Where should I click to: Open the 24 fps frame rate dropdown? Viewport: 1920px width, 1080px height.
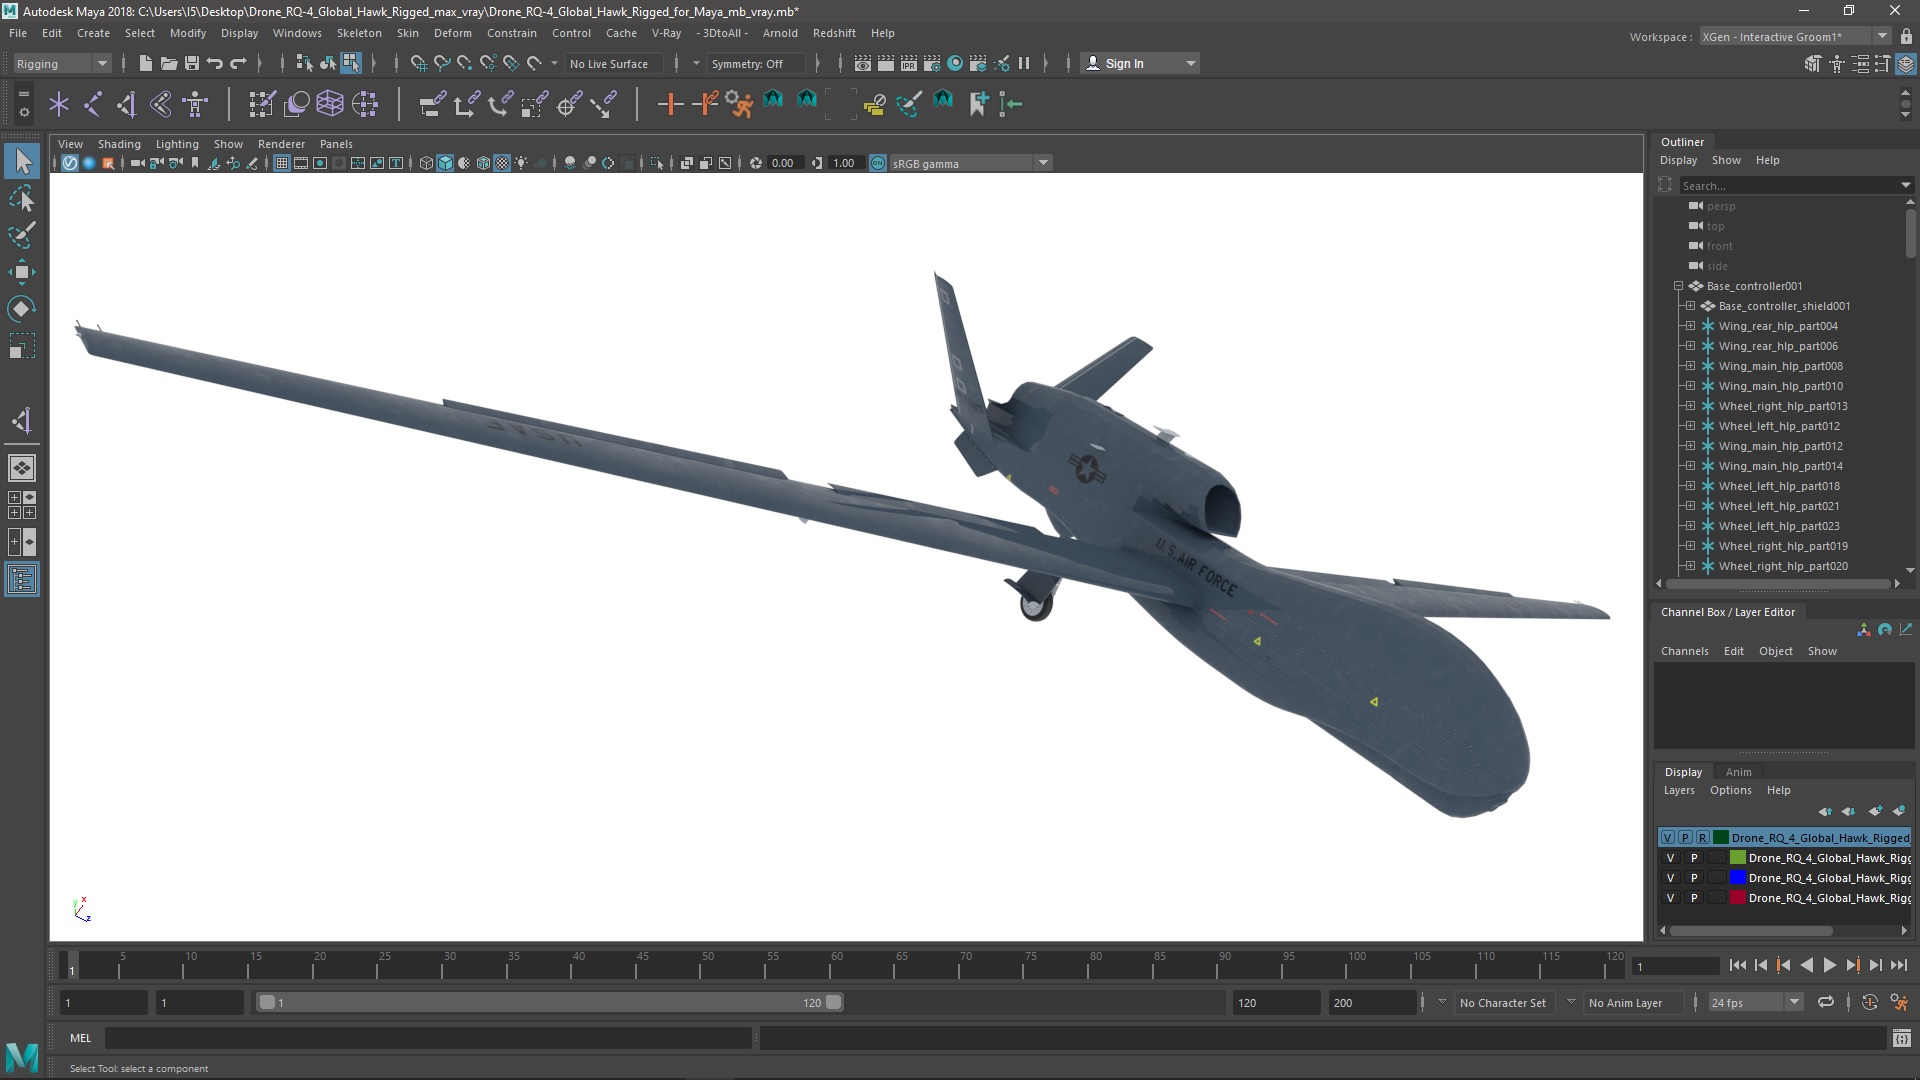[1754, 1002]
